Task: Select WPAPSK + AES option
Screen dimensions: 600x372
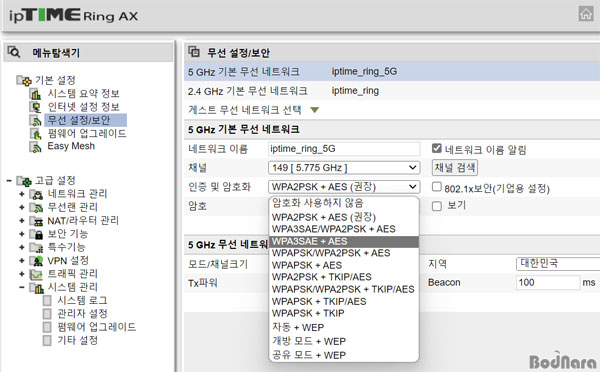Action: click(x=344, y=265)
